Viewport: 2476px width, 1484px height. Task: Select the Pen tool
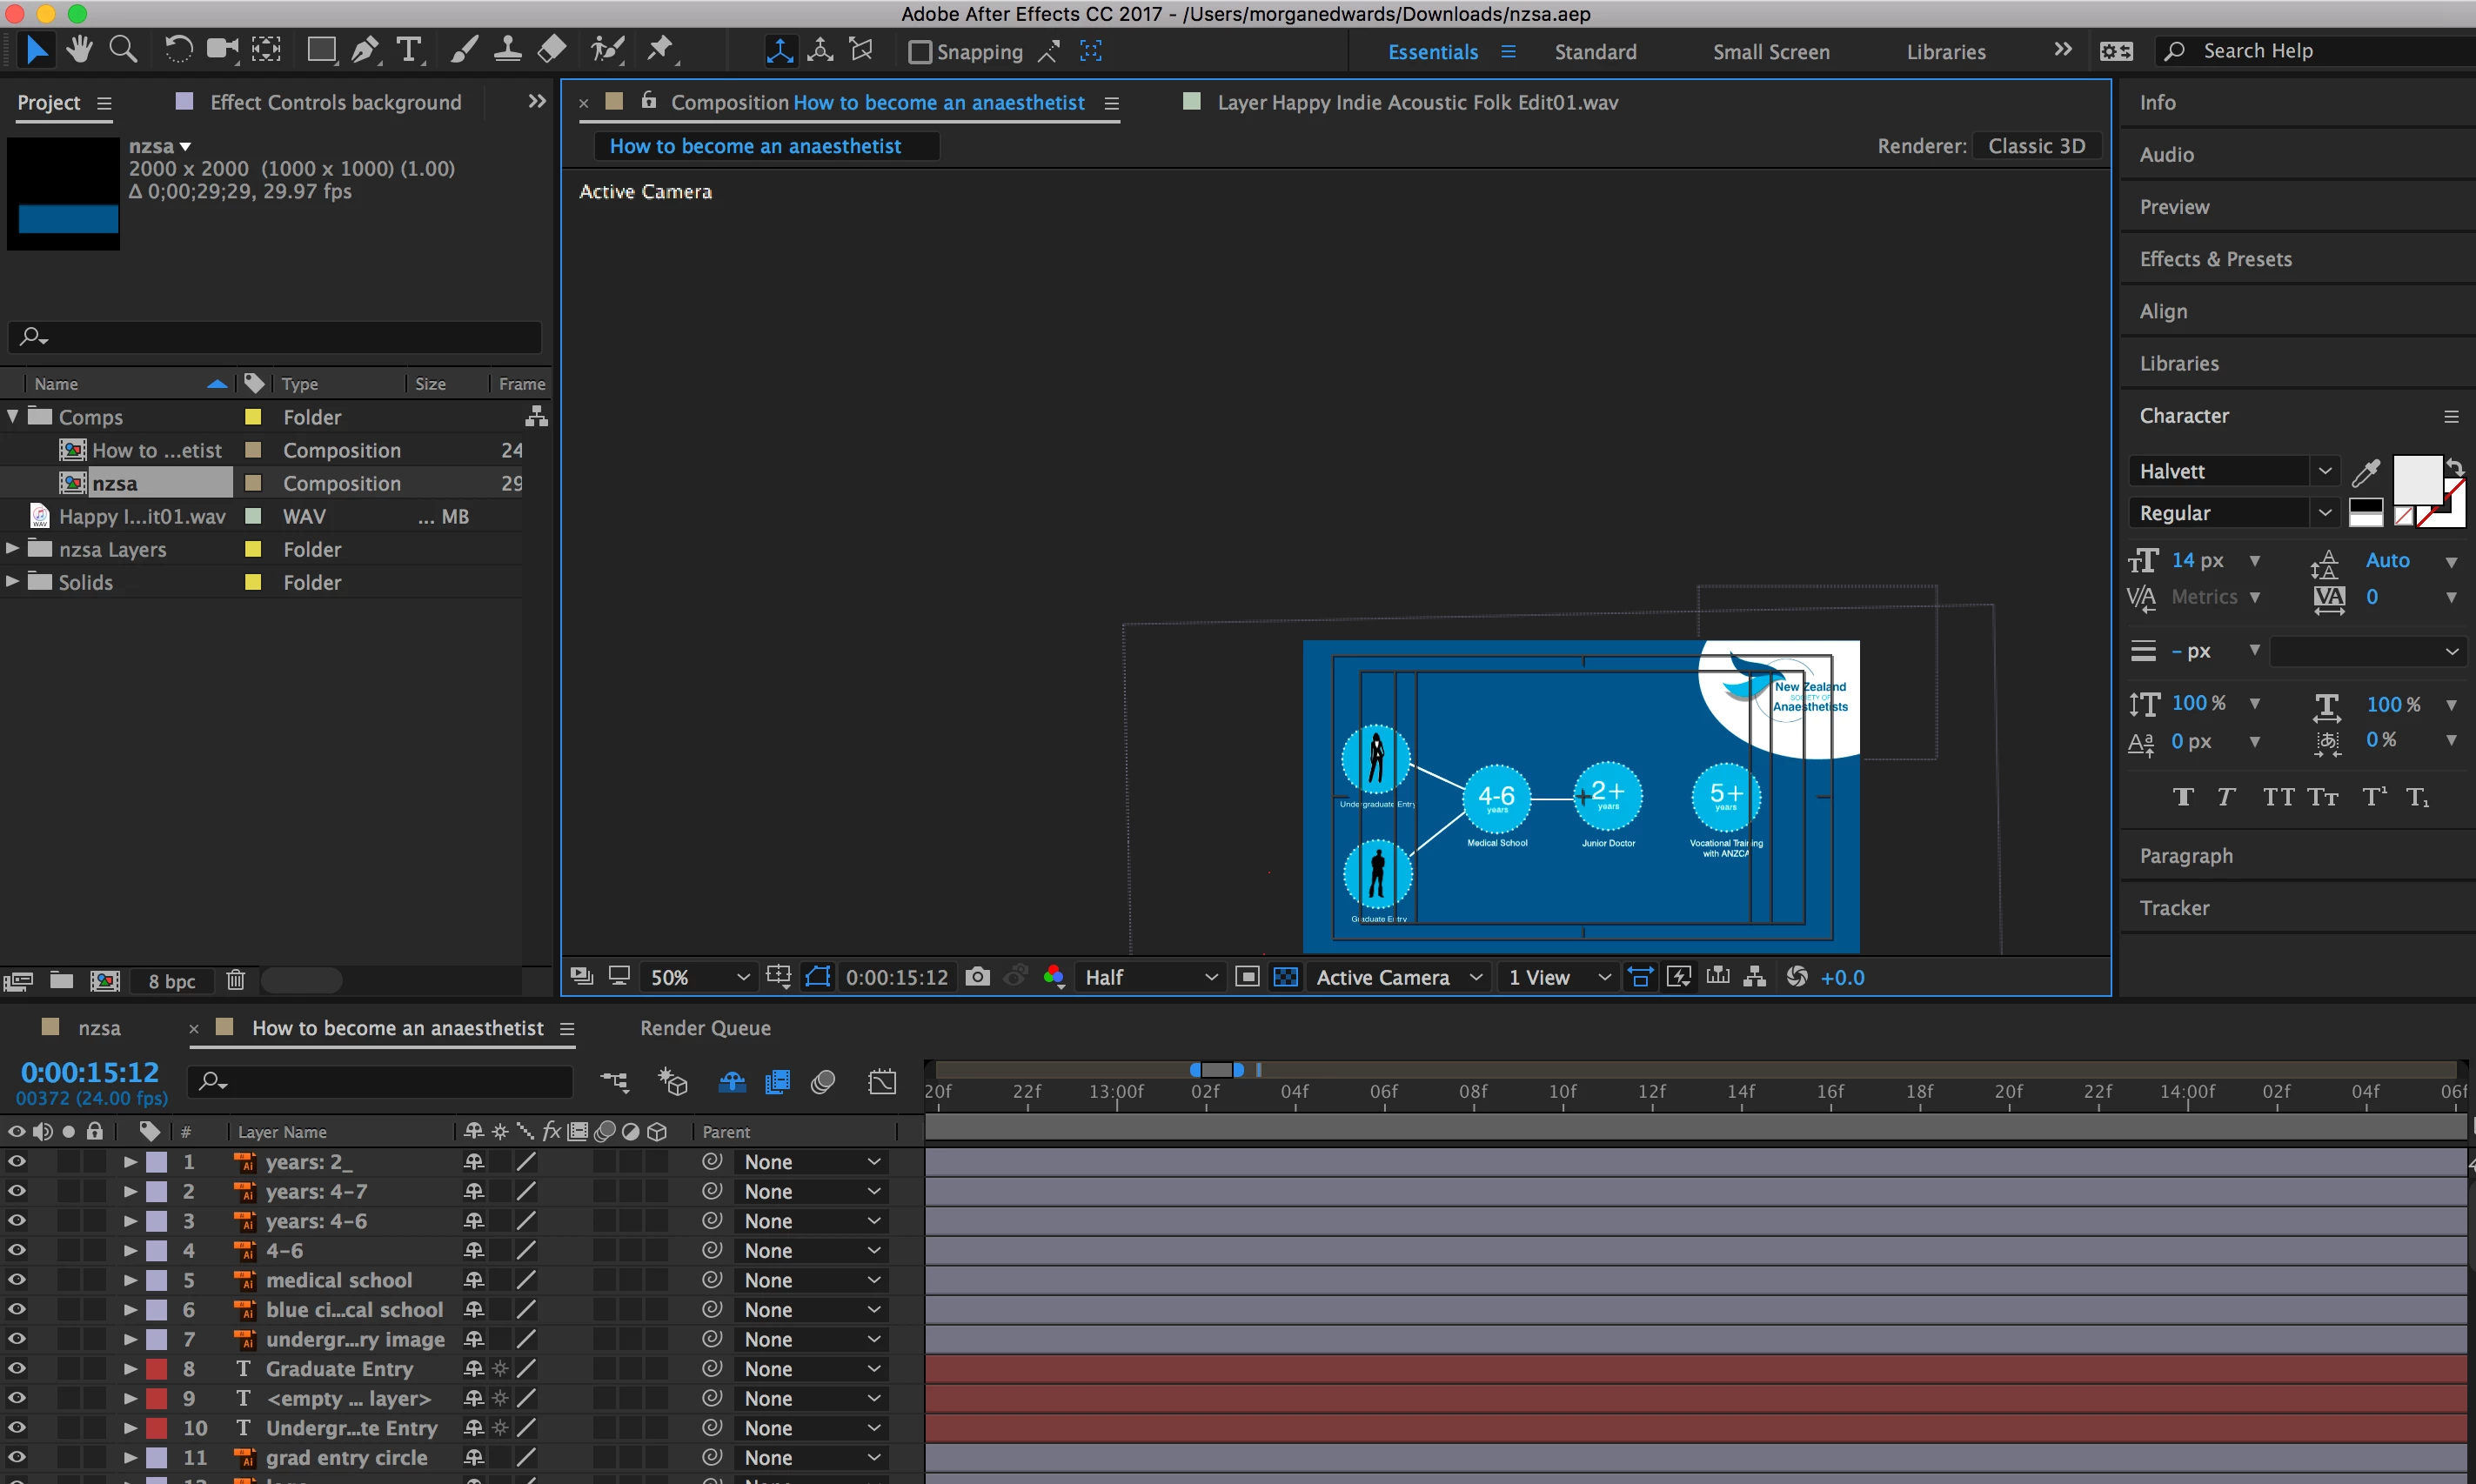(365, 50)
